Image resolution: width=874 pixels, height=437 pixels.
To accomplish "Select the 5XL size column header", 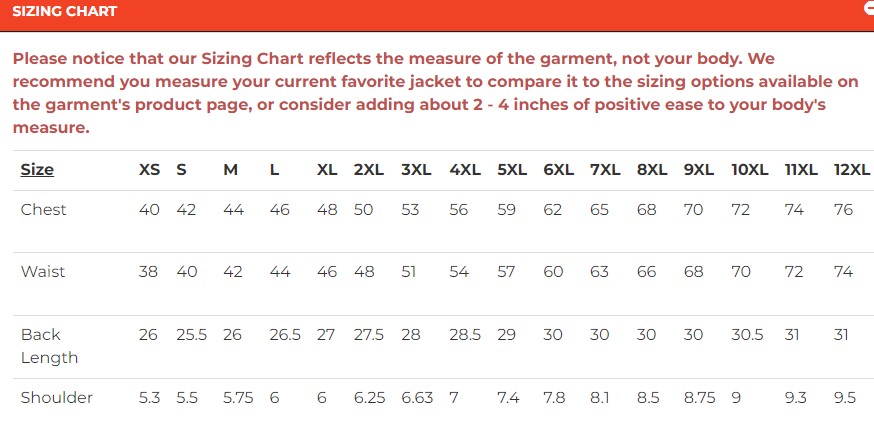I will (512, 170).
